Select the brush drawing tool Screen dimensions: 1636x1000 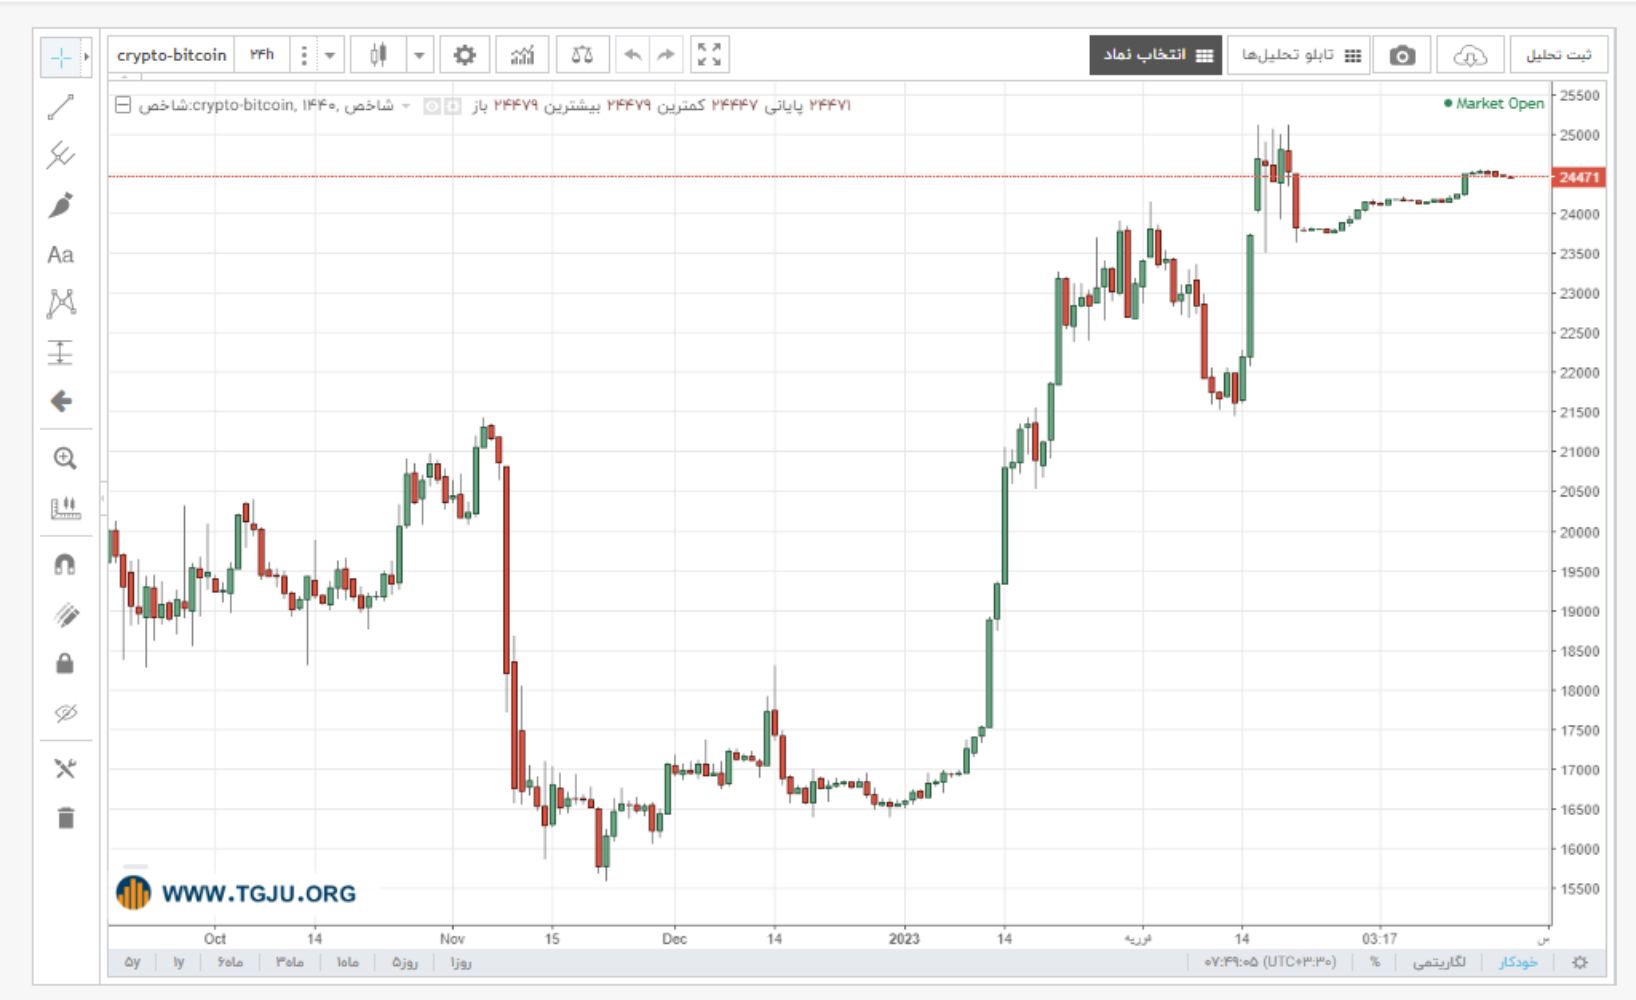click(x=61, y=205)
